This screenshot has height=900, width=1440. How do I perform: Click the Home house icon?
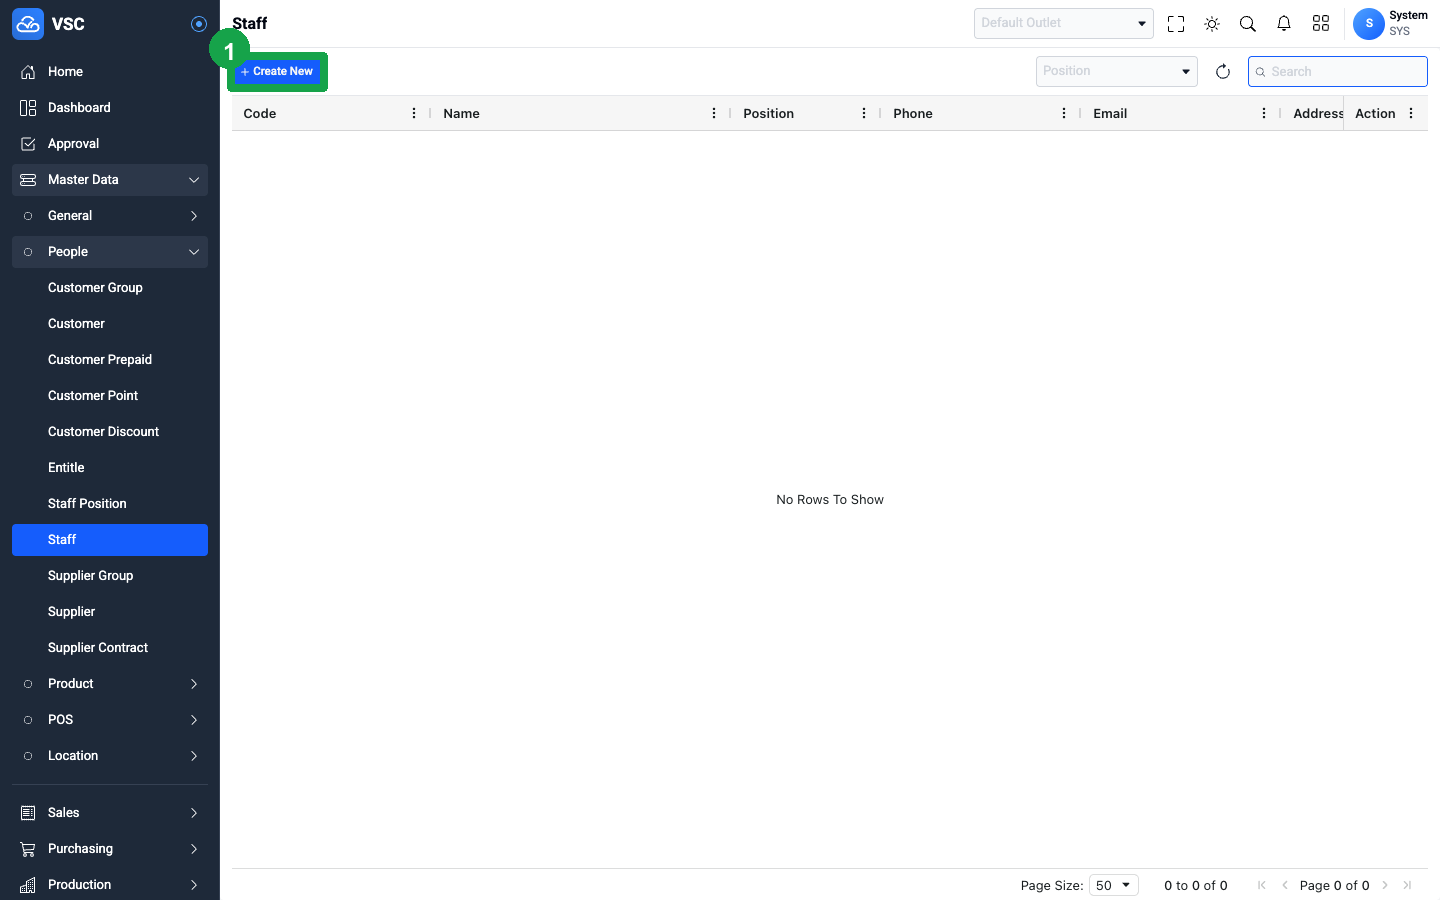28,72
